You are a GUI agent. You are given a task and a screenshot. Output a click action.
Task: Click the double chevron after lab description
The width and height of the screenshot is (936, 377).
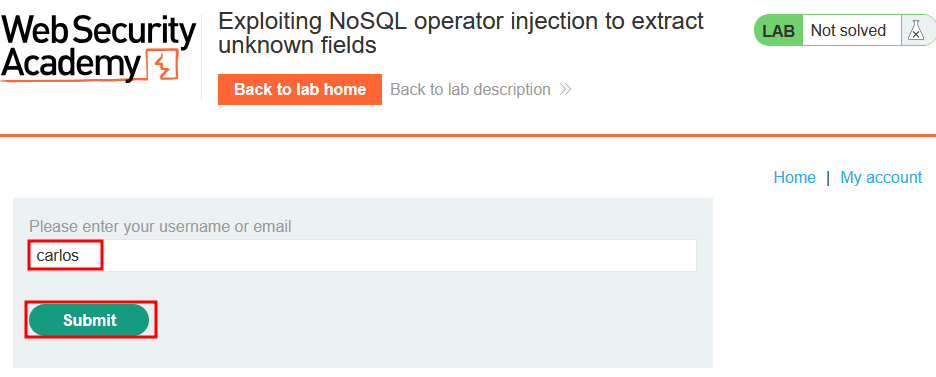565,89
